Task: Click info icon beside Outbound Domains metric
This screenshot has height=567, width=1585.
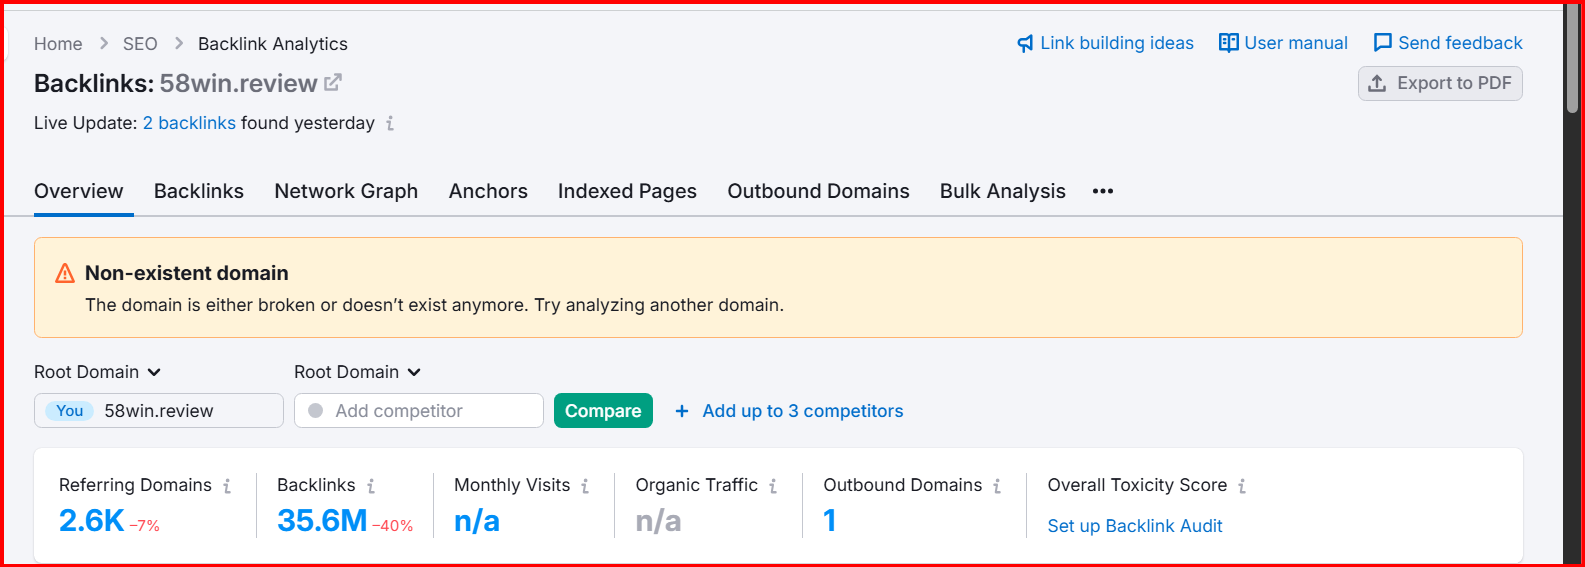Action: pos(997,486)
